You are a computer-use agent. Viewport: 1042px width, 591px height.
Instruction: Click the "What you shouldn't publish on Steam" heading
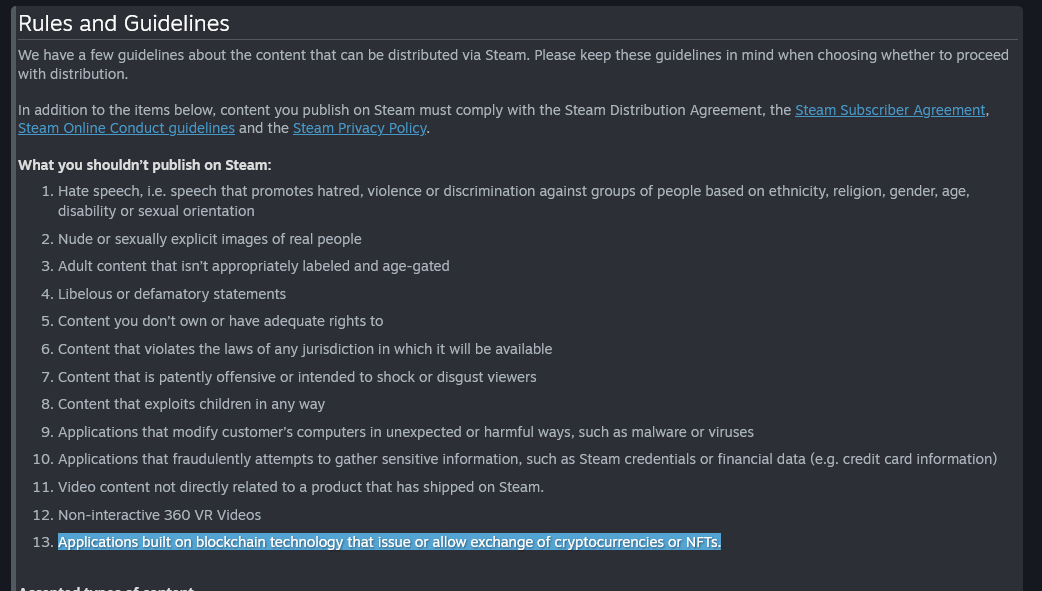pyautogui.click(x=145, y=165)
